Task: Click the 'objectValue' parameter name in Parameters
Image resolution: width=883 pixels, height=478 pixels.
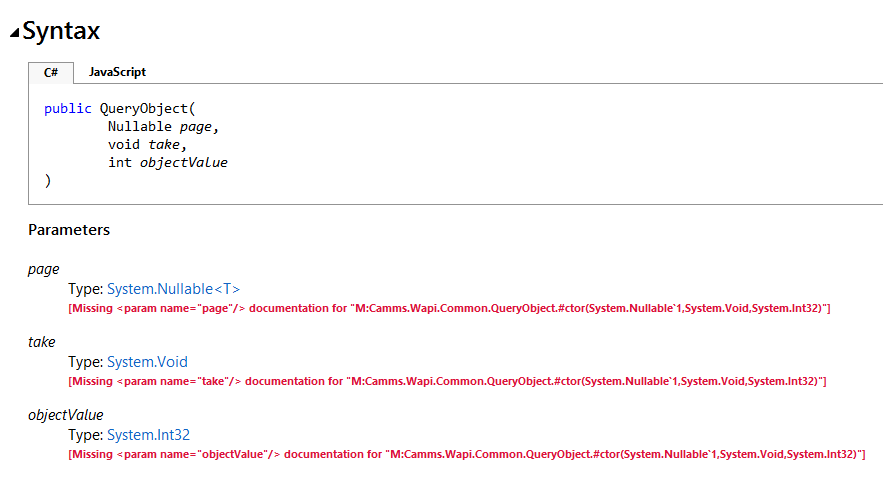Action: point(66,415)
